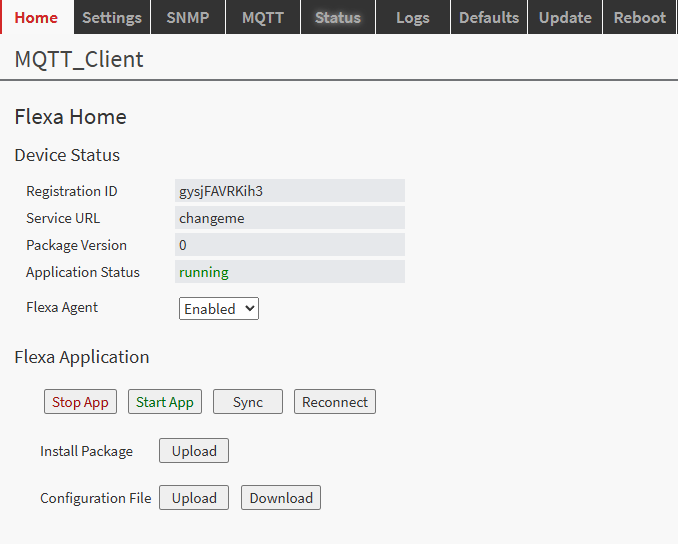View the Logs tab
678x544 pixels.
(413, 18)
